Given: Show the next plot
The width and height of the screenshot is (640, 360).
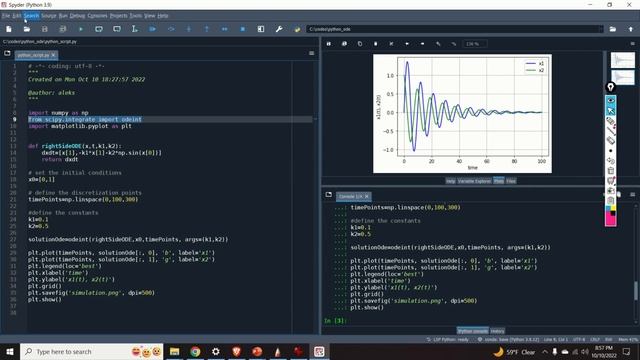Looking at the screenshot, I should 422,44.
